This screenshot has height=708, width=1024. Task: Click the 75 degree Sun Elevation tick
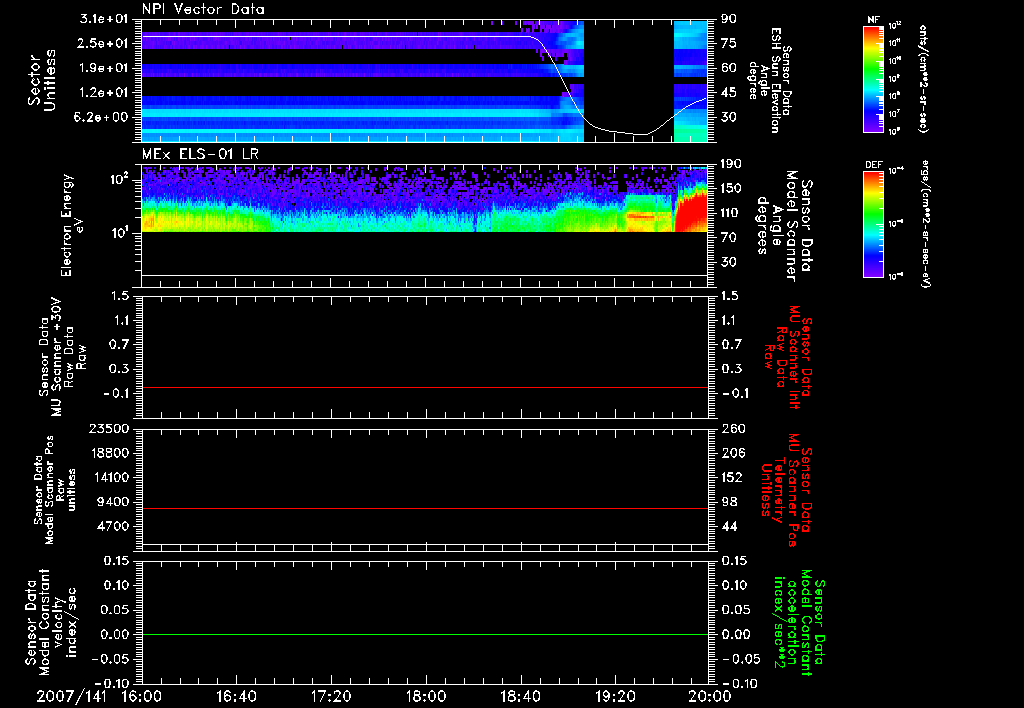point(729,43)
